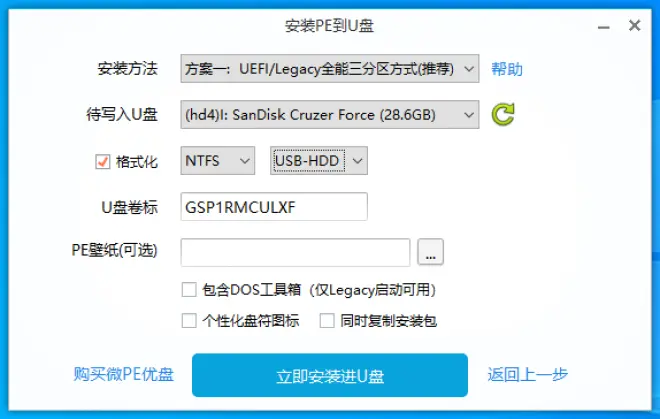The height and width of the screenshot is (419, 660).
Task: Focus the empty PE壁纸 path field
Action: (295, 252)
